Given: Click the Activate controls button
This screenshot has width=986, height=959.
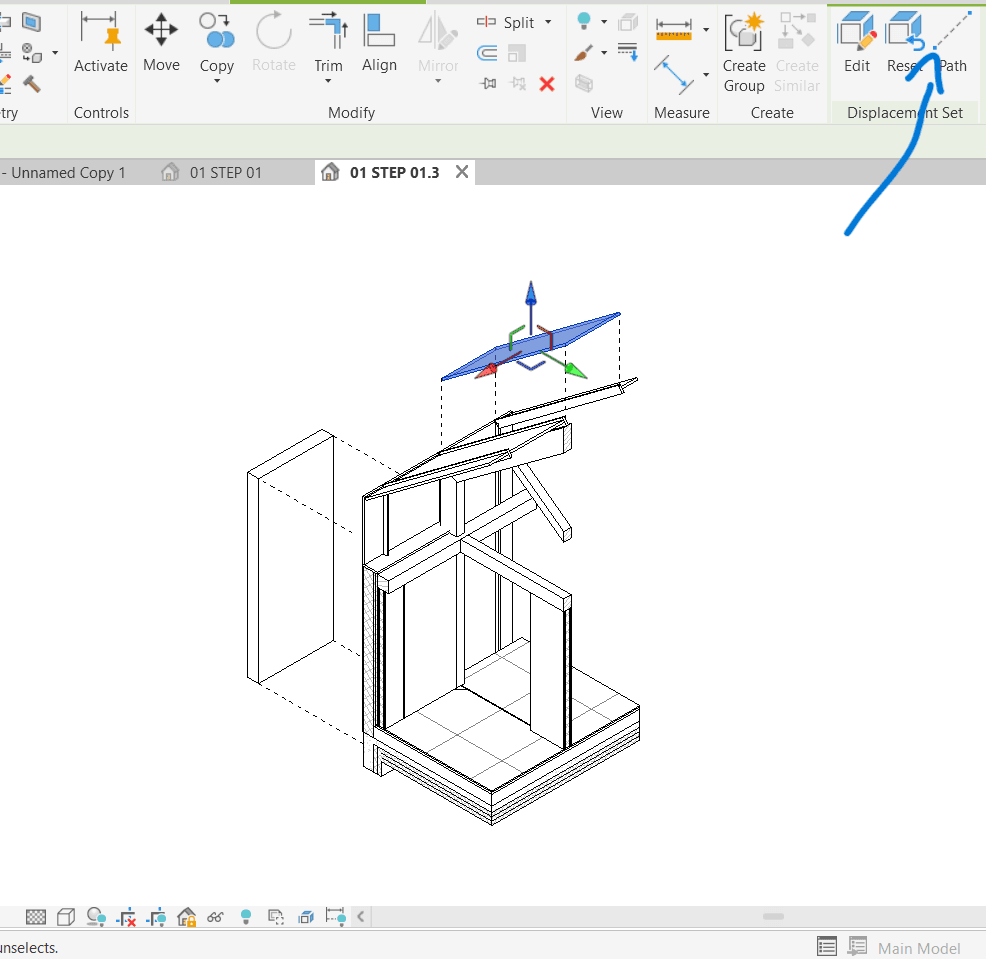Looking at the screenshot, I should (x=101, y=42).
